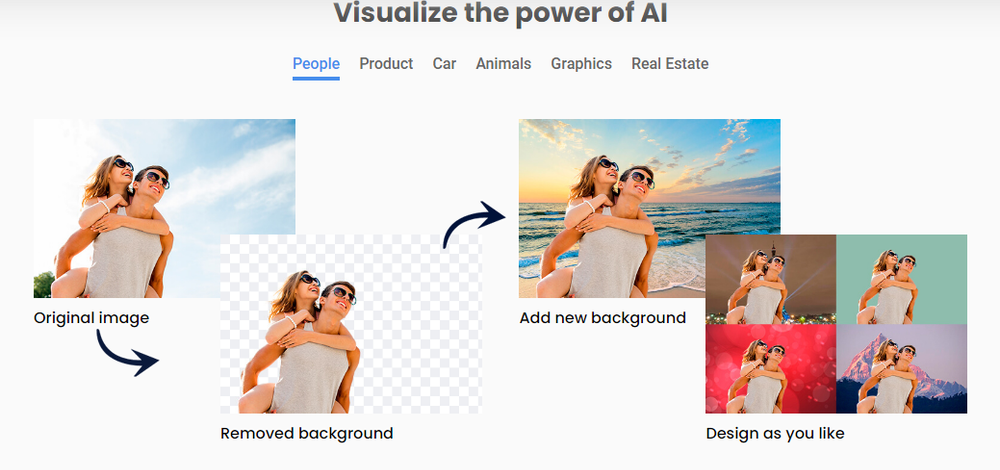1000x470 pixels.
Task: Open the Real Estate tab
Action: pyautogui.click(x=670, y=64)
